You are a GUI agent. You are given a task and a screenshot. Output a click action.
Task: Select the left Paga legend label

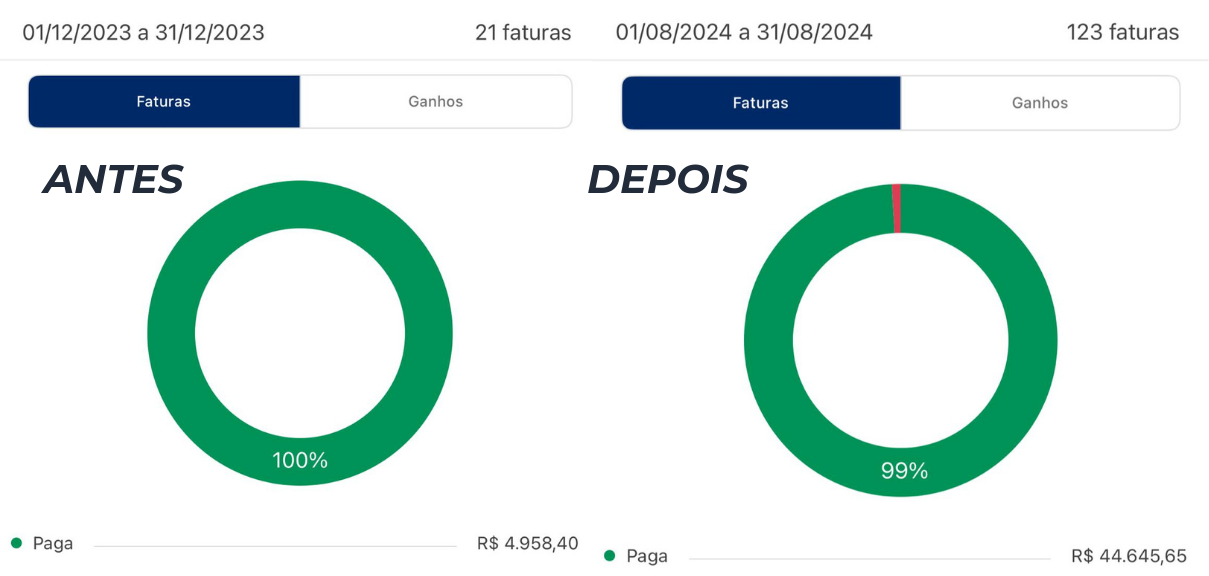pyautogui.click(x=53, y=544)
